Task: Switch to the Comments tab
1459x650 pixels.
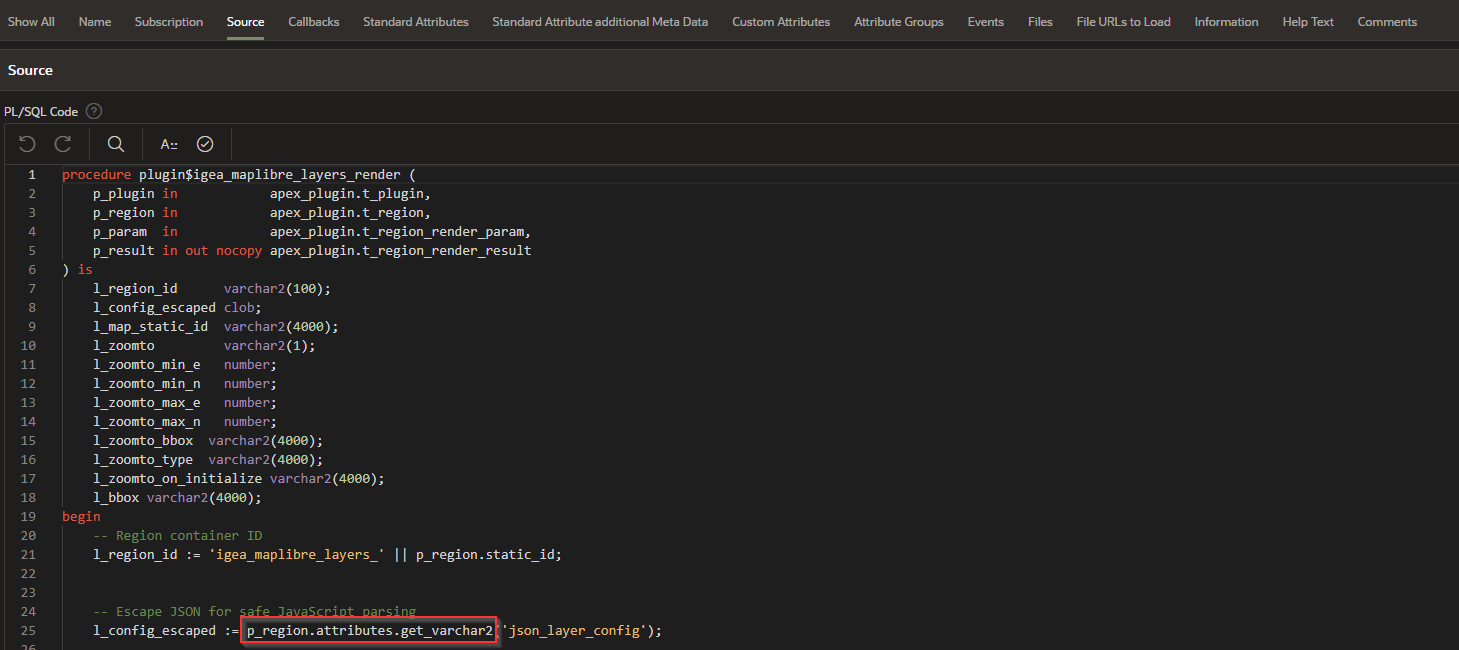Action: click(x=1387, y=21)
